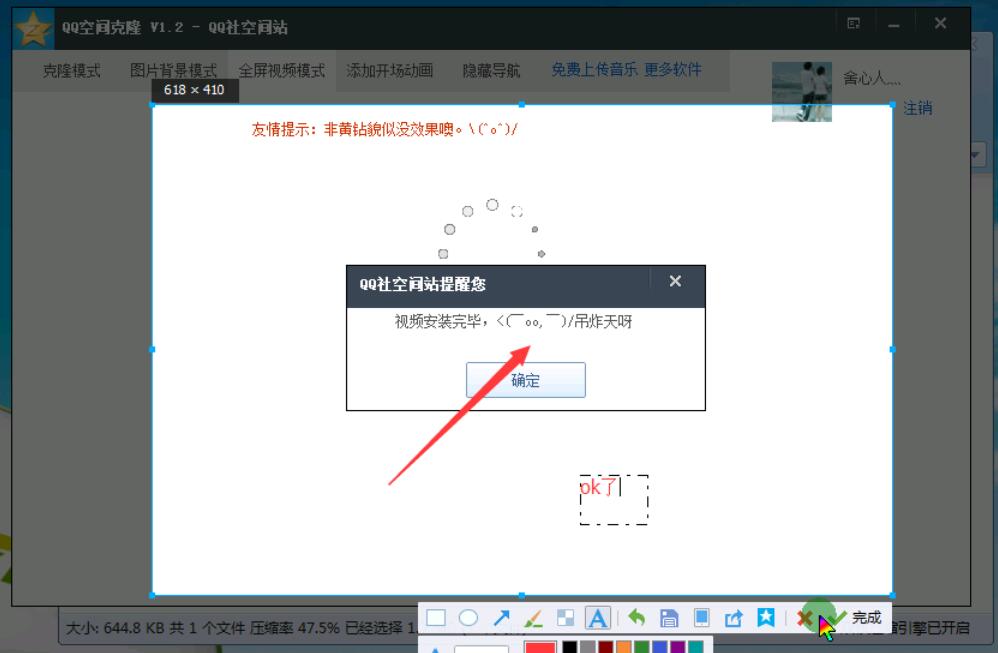Image resolution: width=998 pixels, height=653 pixels.
Task: Select the text 'A' annotation tool
Action: [x=597, y=618]
